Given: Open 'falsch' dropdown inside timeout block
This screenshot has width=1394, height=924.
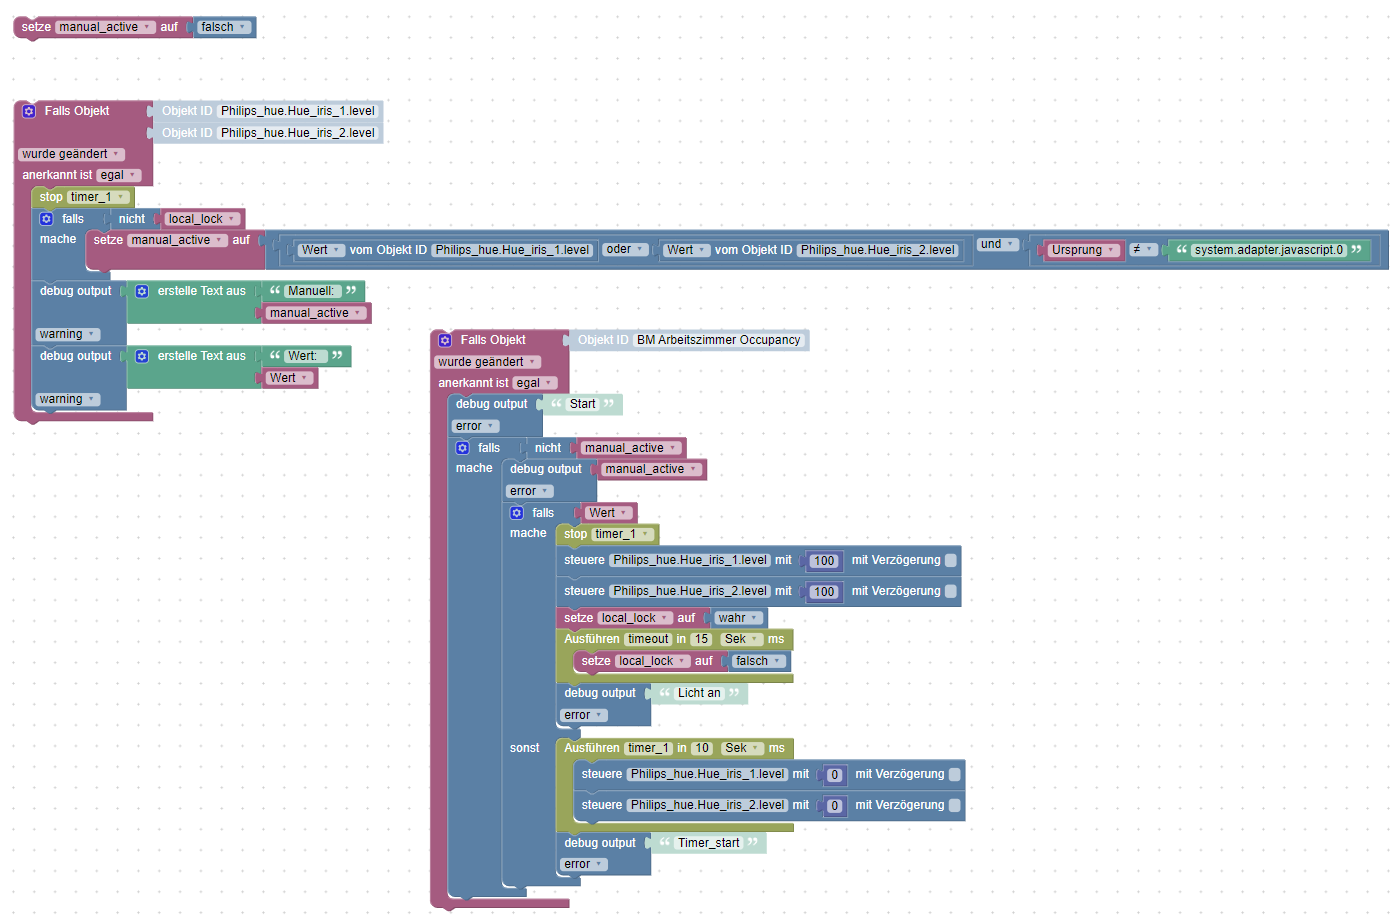Looking at the screenshot, I should click(x=759, y=661).
